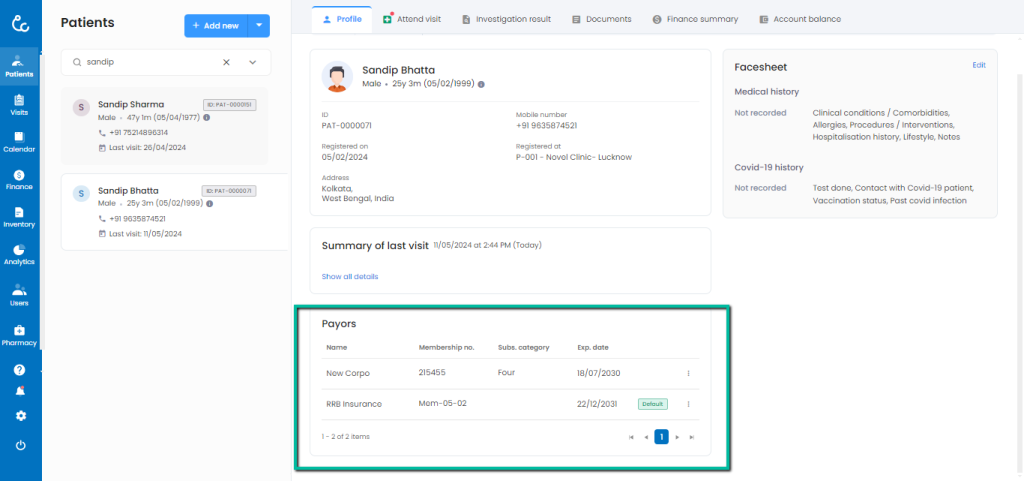
Task: Click the help question mark icon
Action: pyautogui.click(x=19, y=370)
